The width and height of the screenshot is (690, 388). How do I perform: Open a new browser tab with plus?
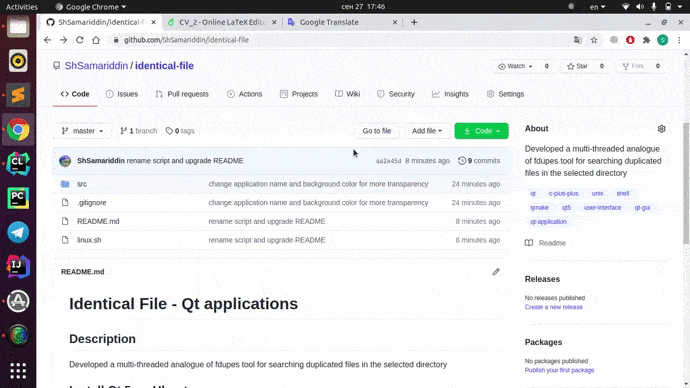pyautogui.click(x=414, y=22)
